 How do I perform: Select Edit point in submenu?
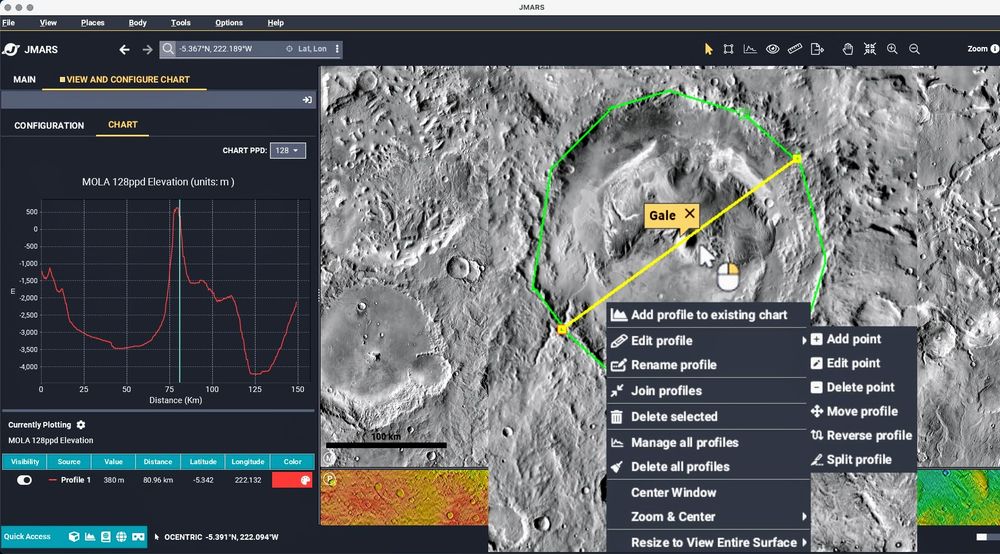coord(862,363)
